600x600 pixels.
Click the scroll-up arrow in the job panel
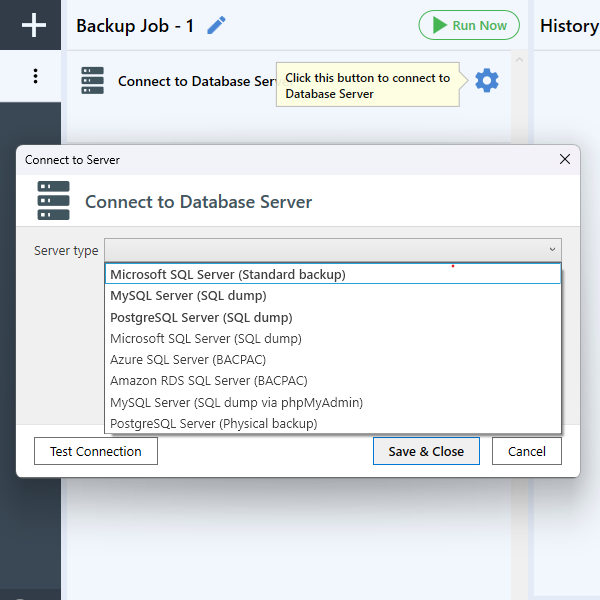tap(519, 59)
